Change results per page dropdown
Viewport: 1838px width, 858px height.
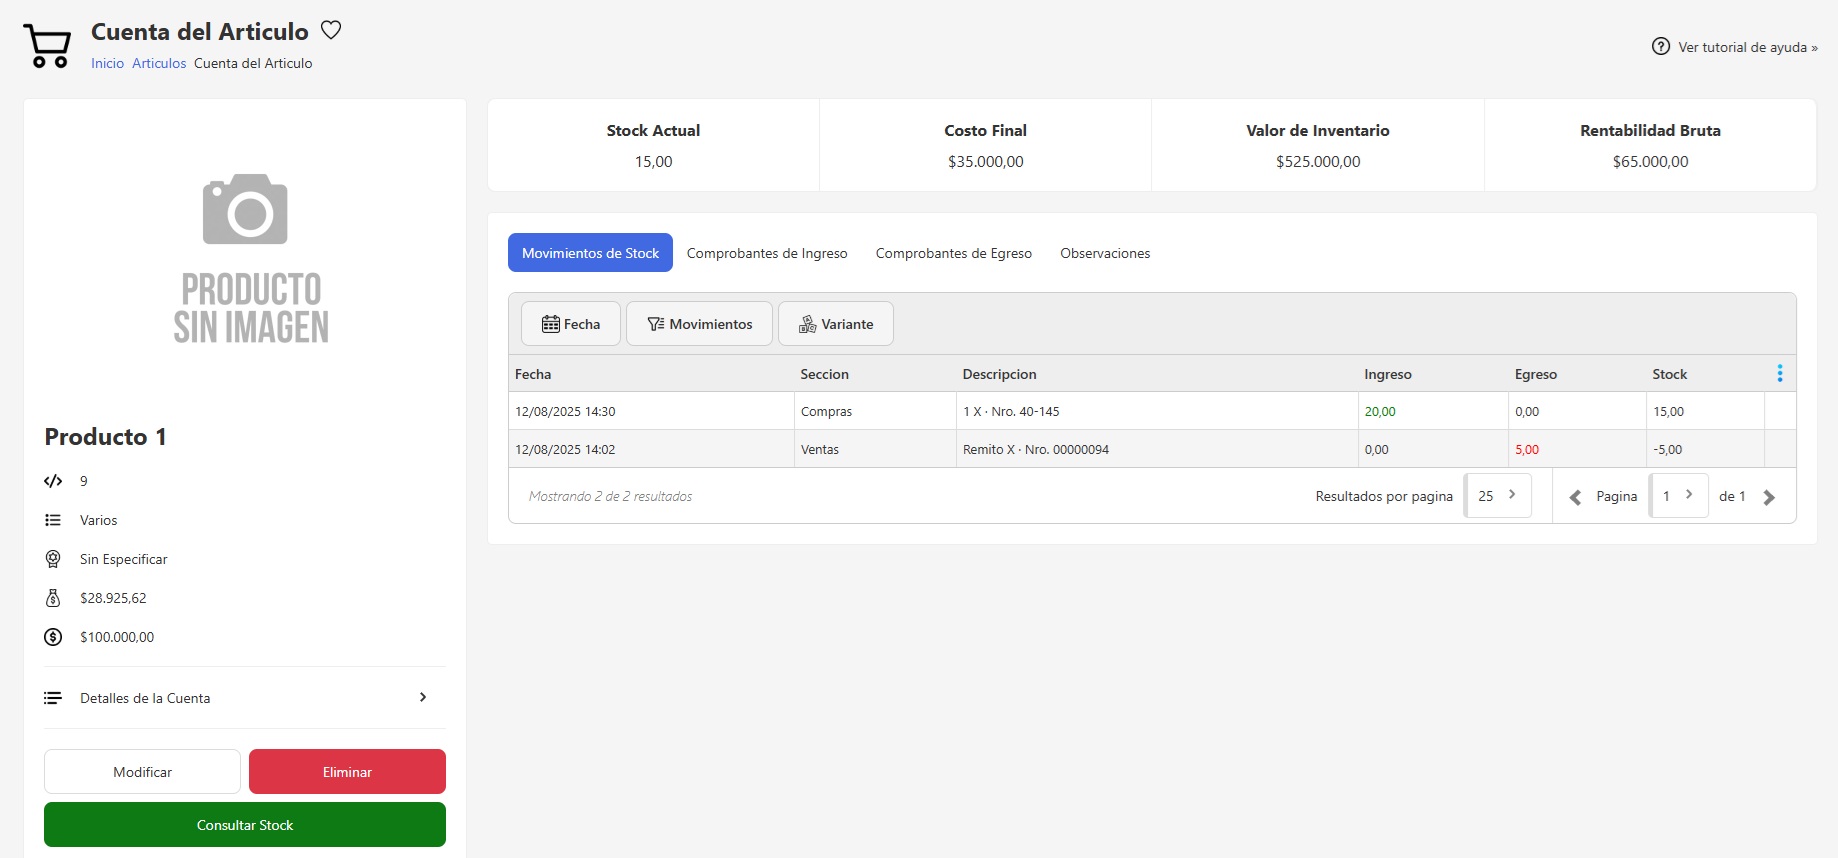(1497, 496)
